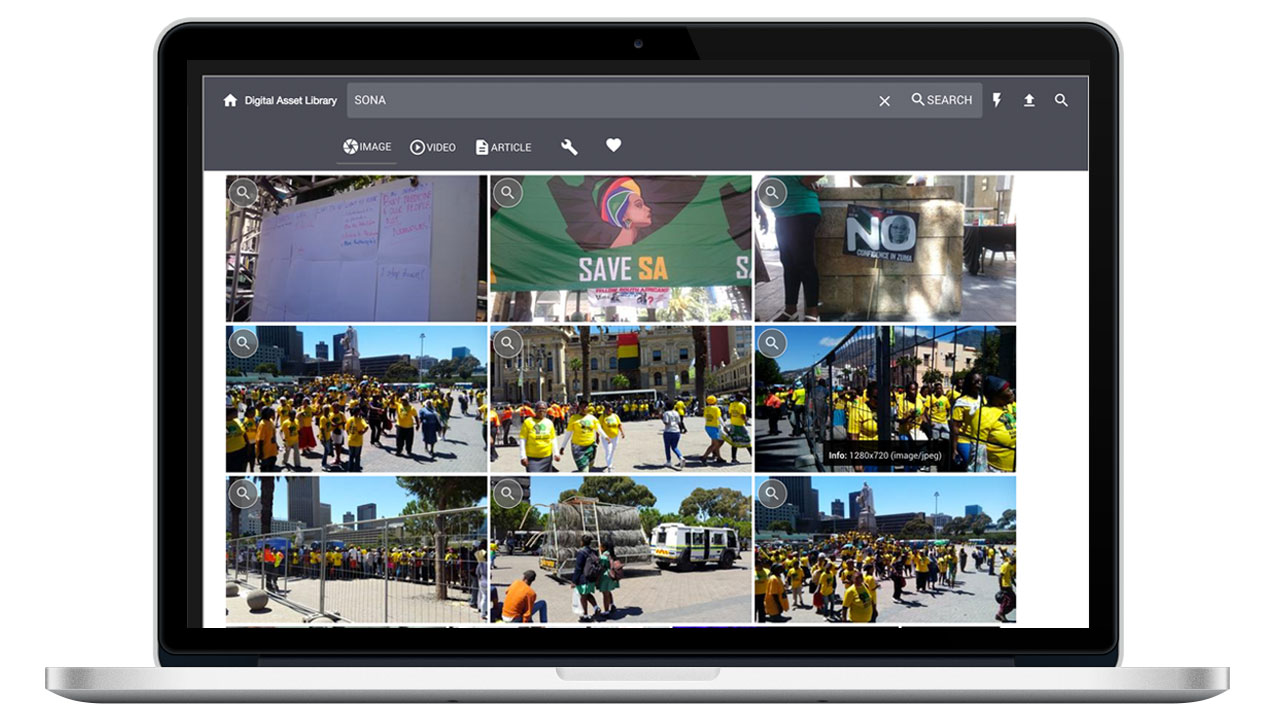Image resolution: width=1280 pixels, height=704 pixels.
Task: Click the magnifier icon at top right
Action: click(x=1061, y=100)
